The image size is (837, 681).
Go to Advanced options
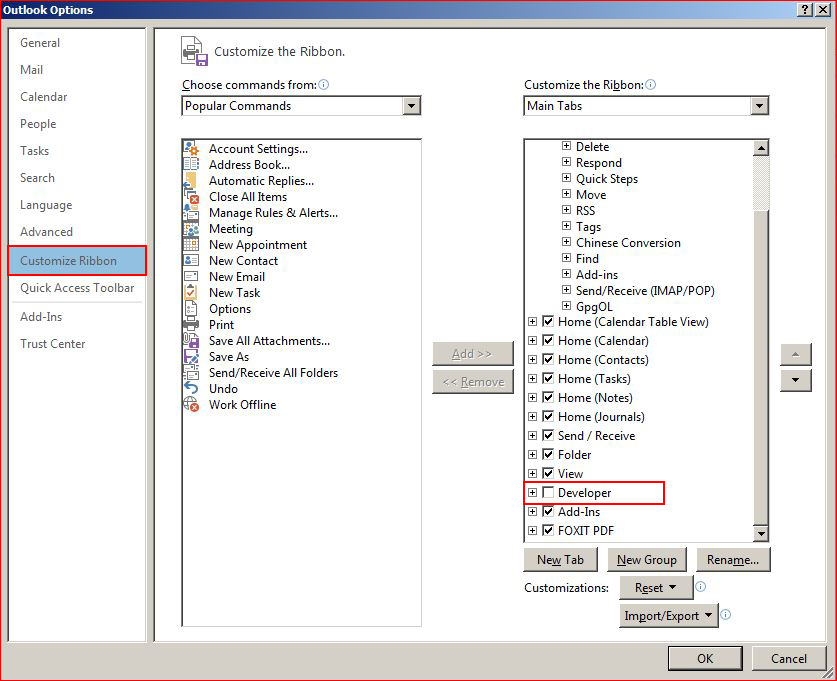point(46,232)
